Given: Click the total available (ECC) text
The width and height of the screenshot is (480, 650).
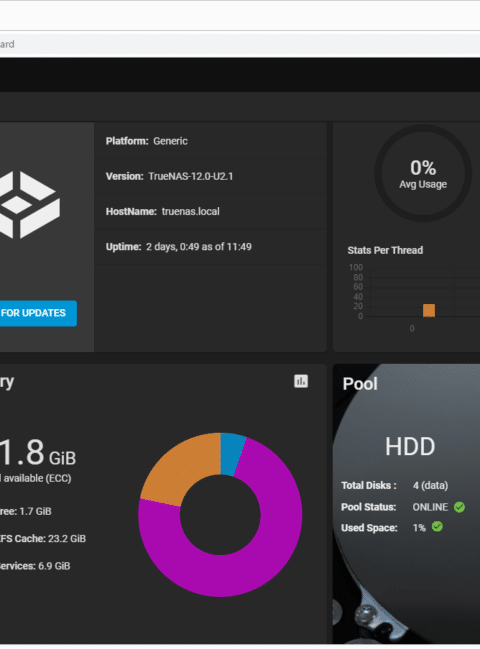Looking at the screenshot, I should tap(36, 478).
